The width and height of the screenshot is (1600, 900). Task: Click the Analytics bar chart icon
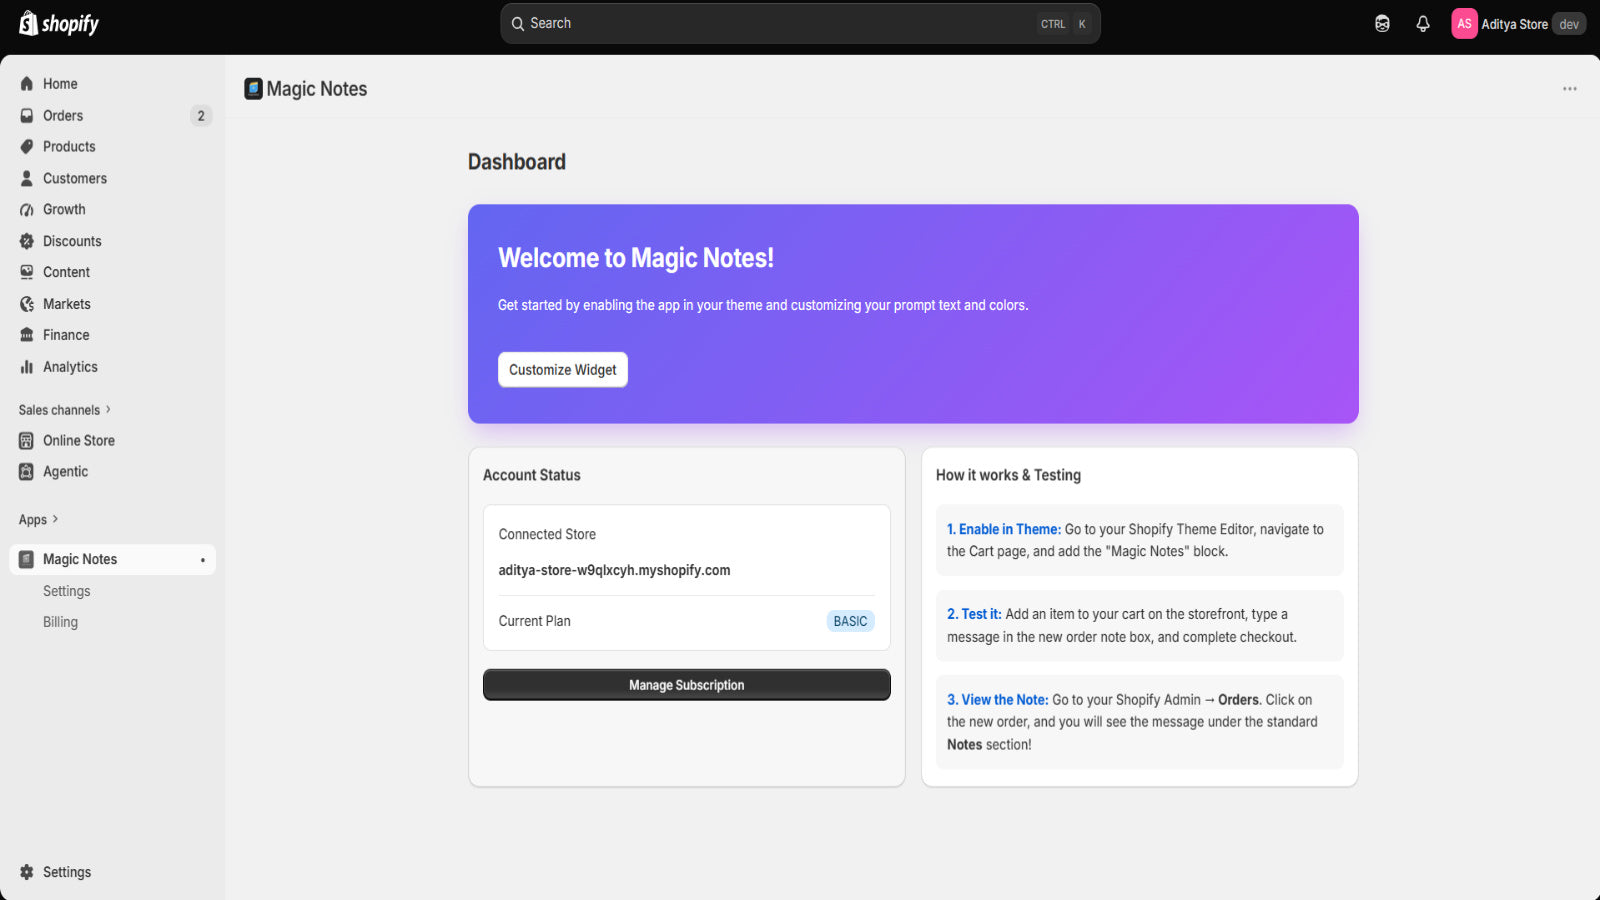click(27, 367)
